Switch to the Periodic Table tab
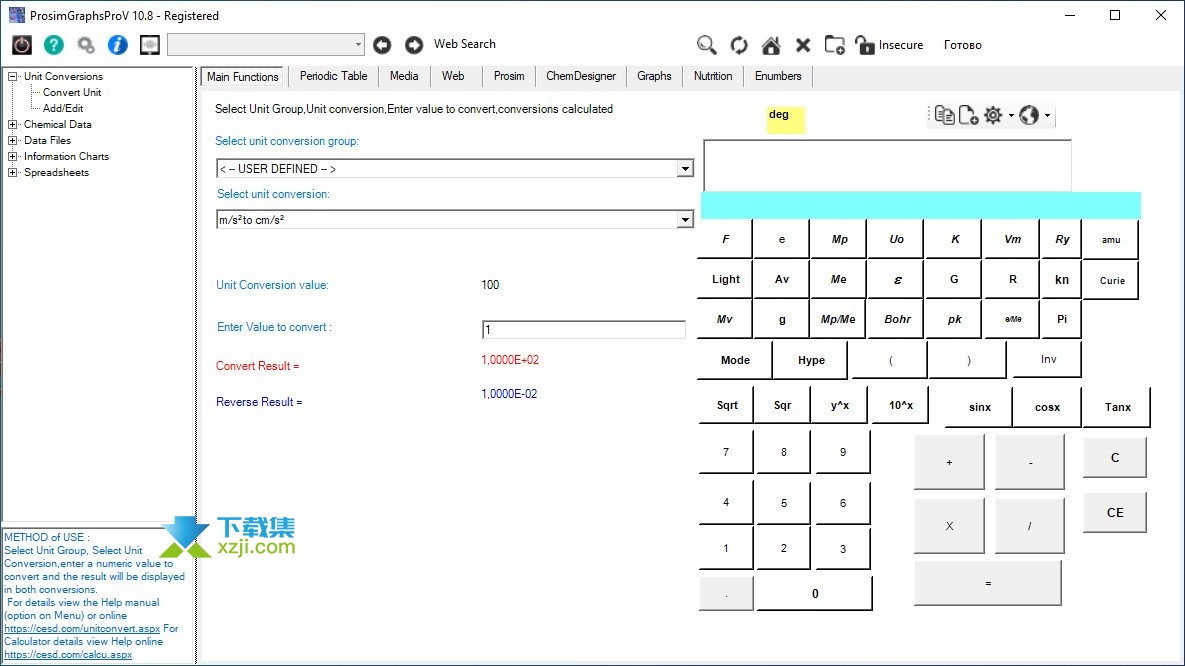This screenshot has height=666, width=1185. point(333,76)
